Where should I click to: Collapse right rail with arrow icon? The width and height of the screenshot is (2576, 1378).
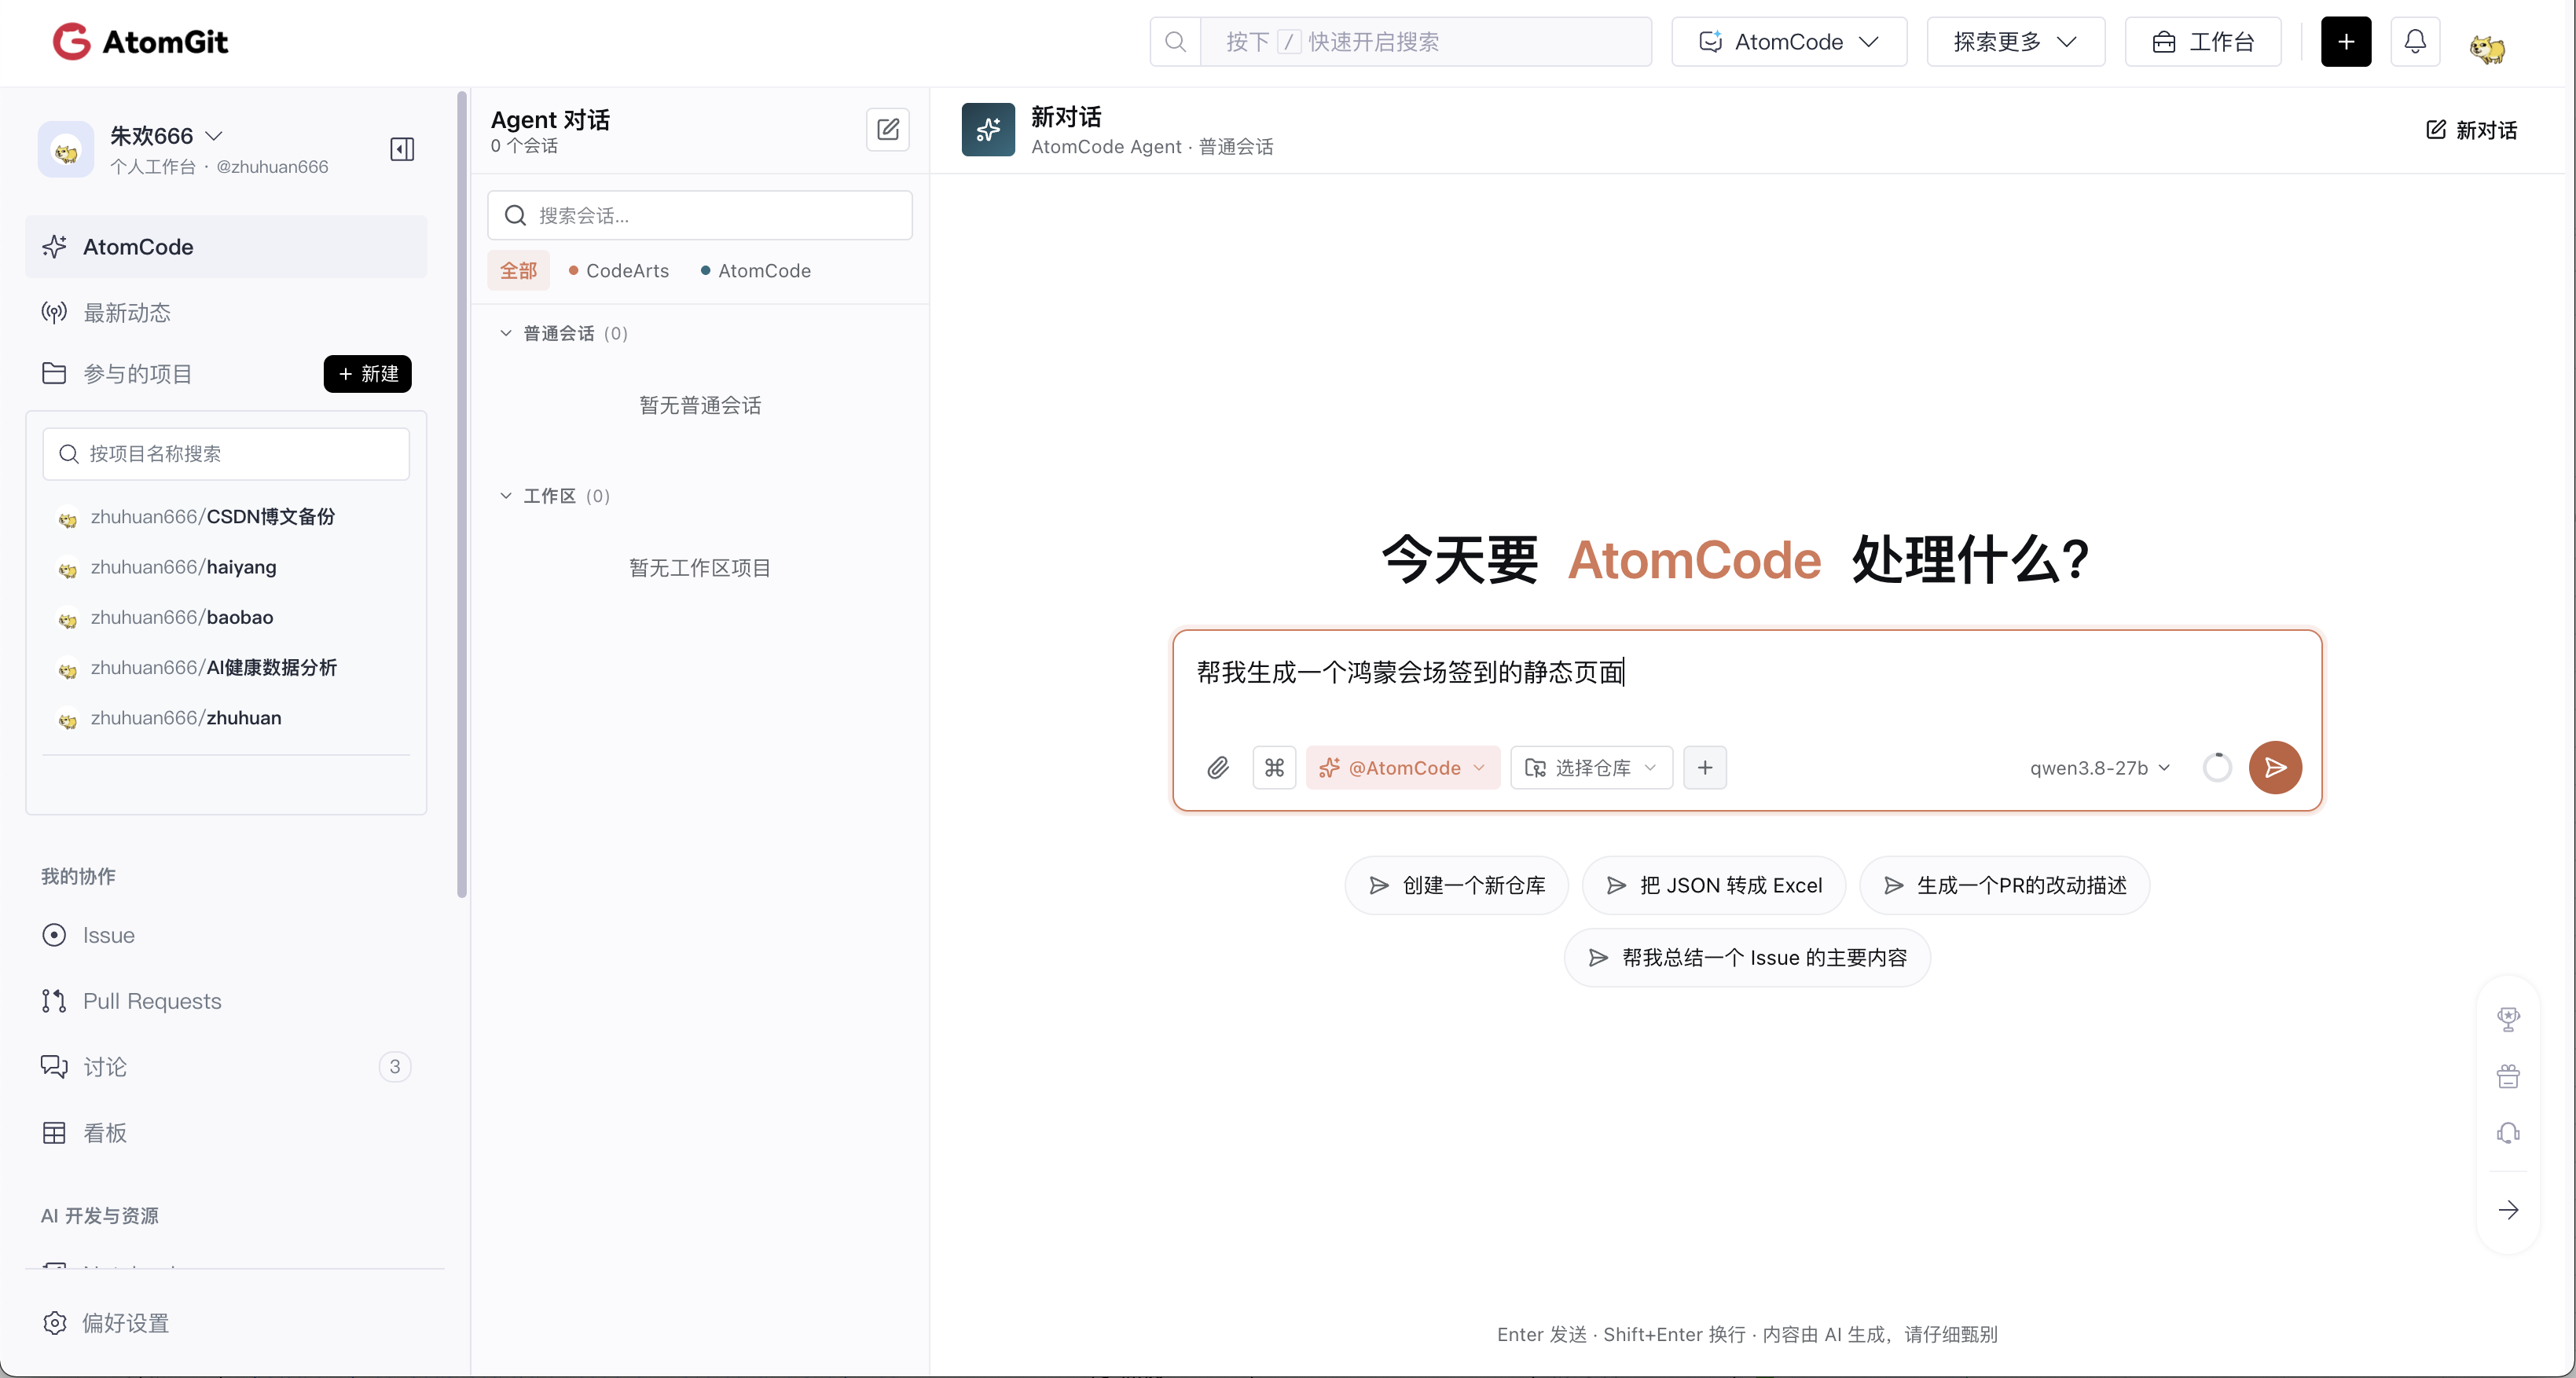point(2508,1210)
